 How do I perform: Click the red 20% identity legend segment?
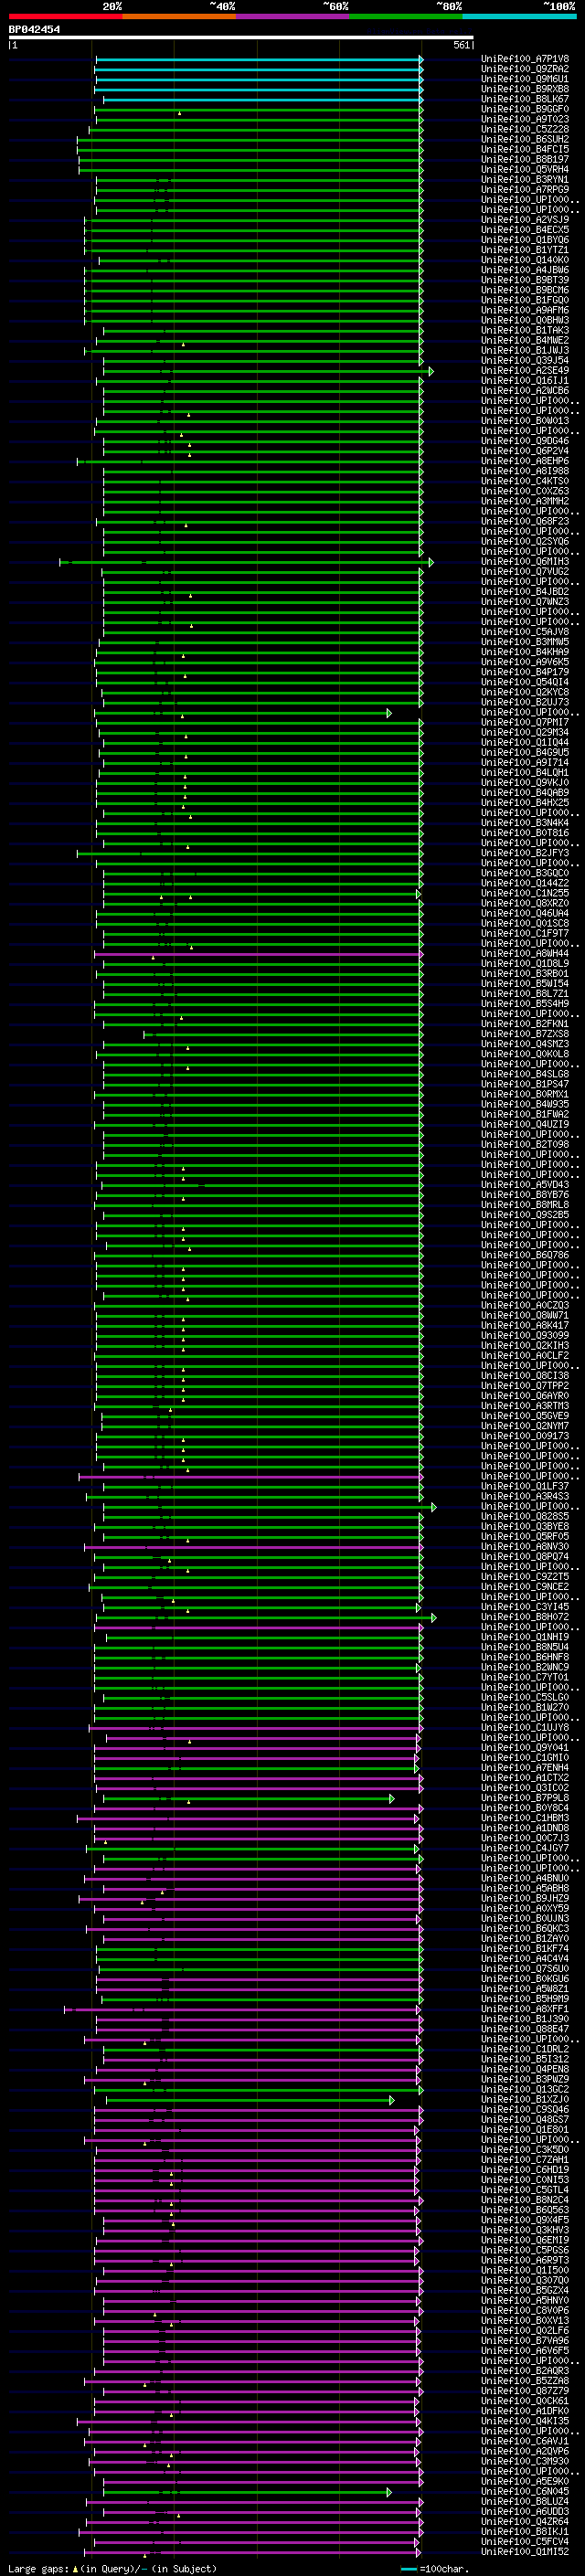(65, 17)
